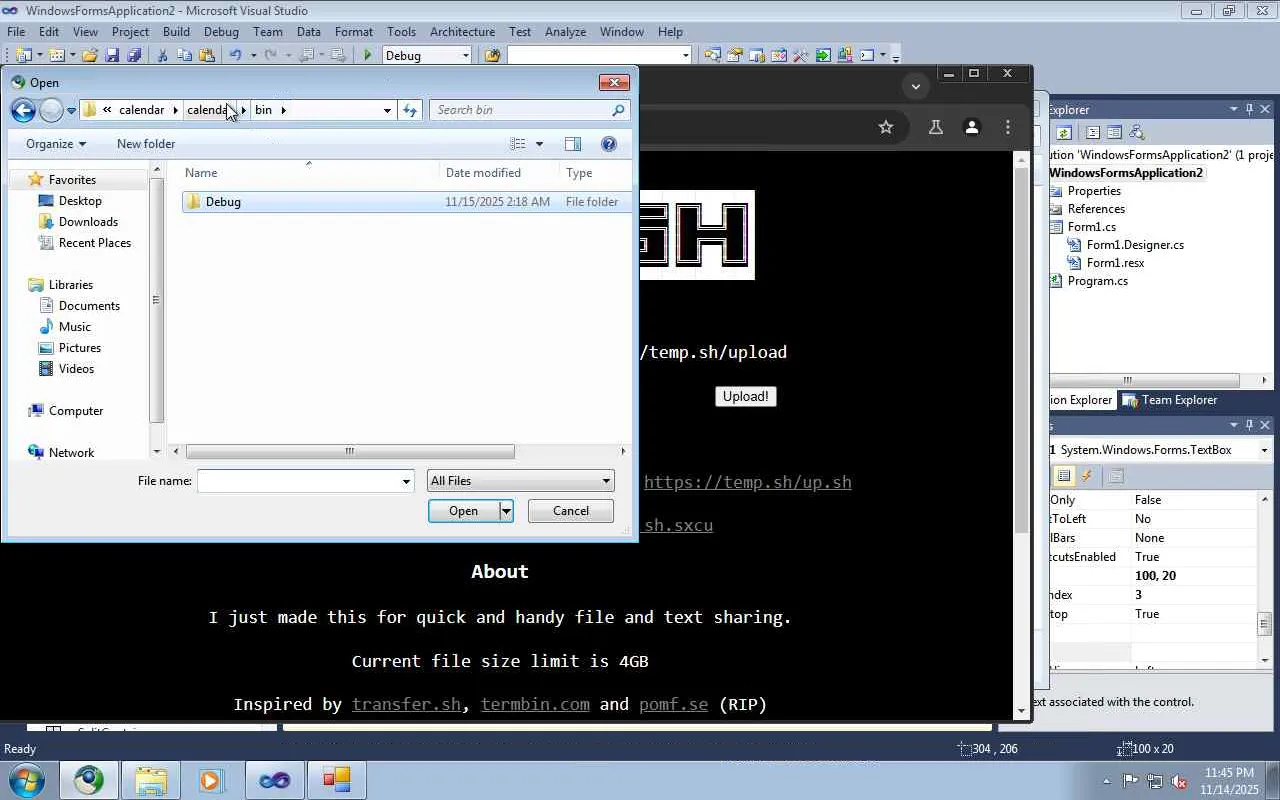Click the lightning Events icon in Properties panel
This screenshot has width=1280, height=800.
click(x=1087, y=476)
